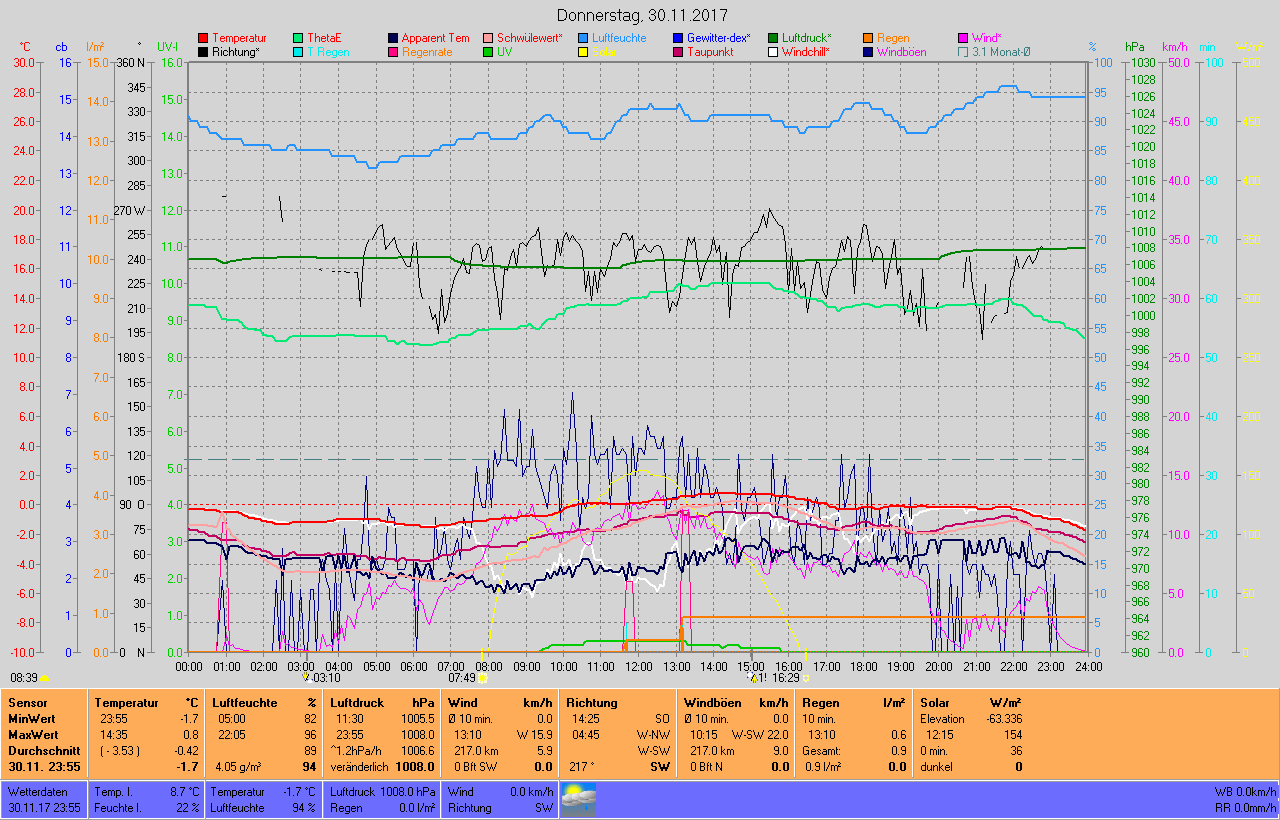This screenshot has width=1280, height=820.
Task: Toggle the 3.1 Monat-Ø legend box
Action: click(x=963, y=52)
